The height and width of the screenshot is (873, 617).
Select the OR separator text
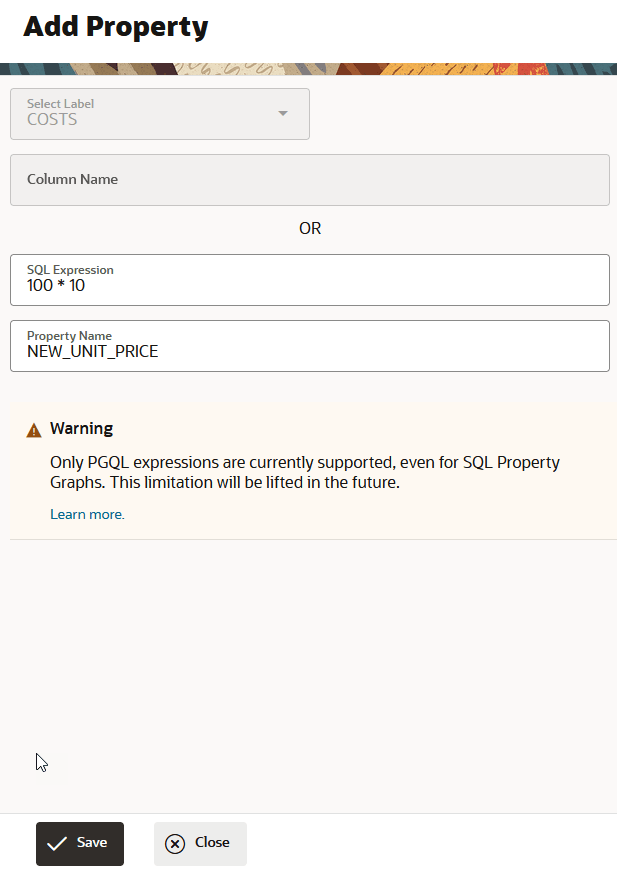click(x=309, y=228)
